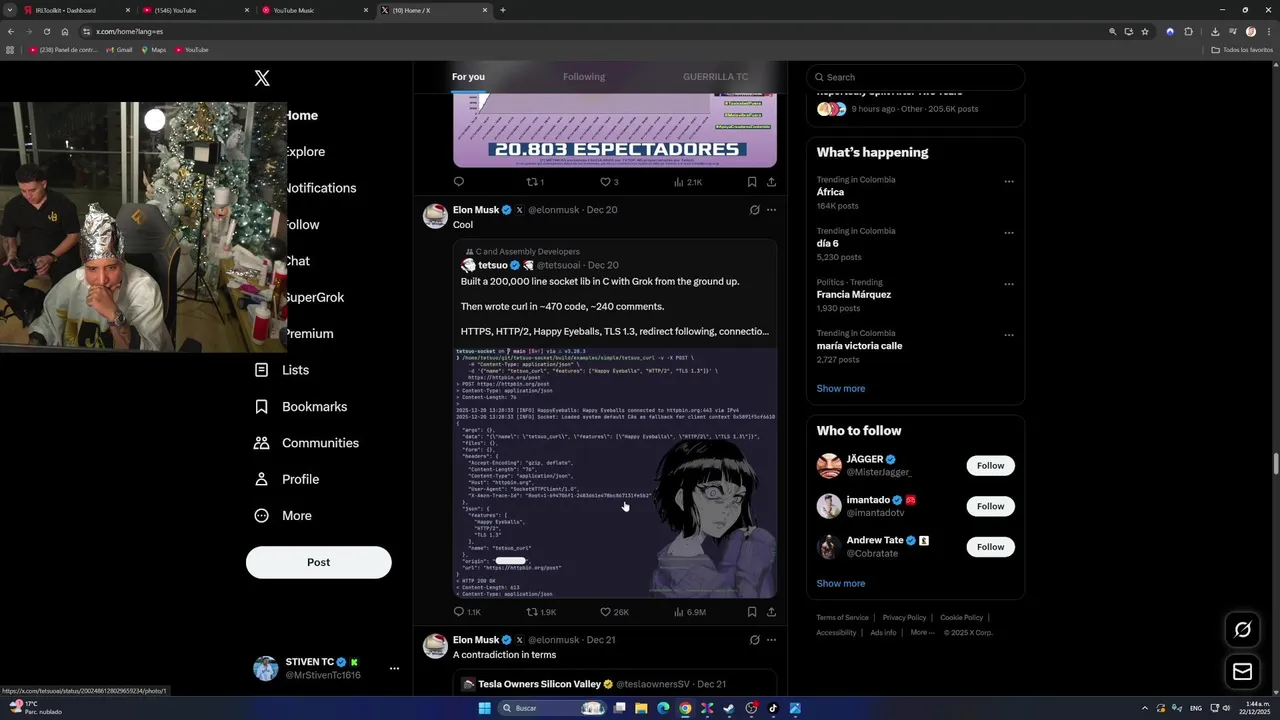Screen dimensions: 1280x720
Task: Switch to the IRLToolkit Dashboard browser tab
Action: tap(76, 10)
